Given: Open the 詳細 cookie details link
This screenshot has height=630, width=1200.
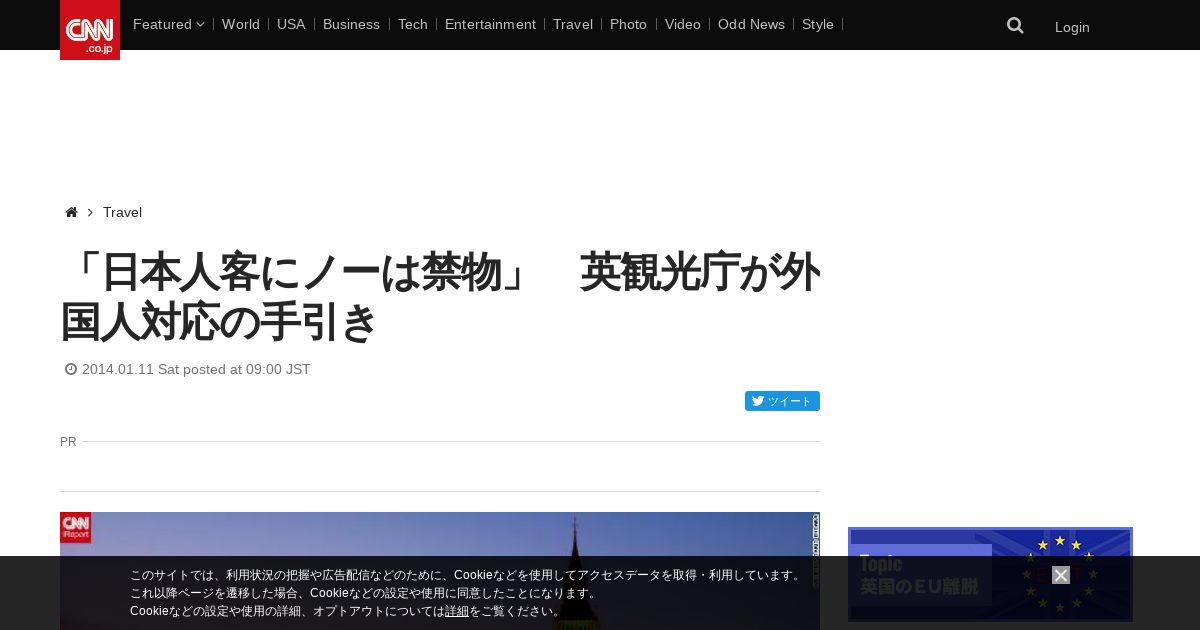Looking at the screenshot, I should click(457, 611).
